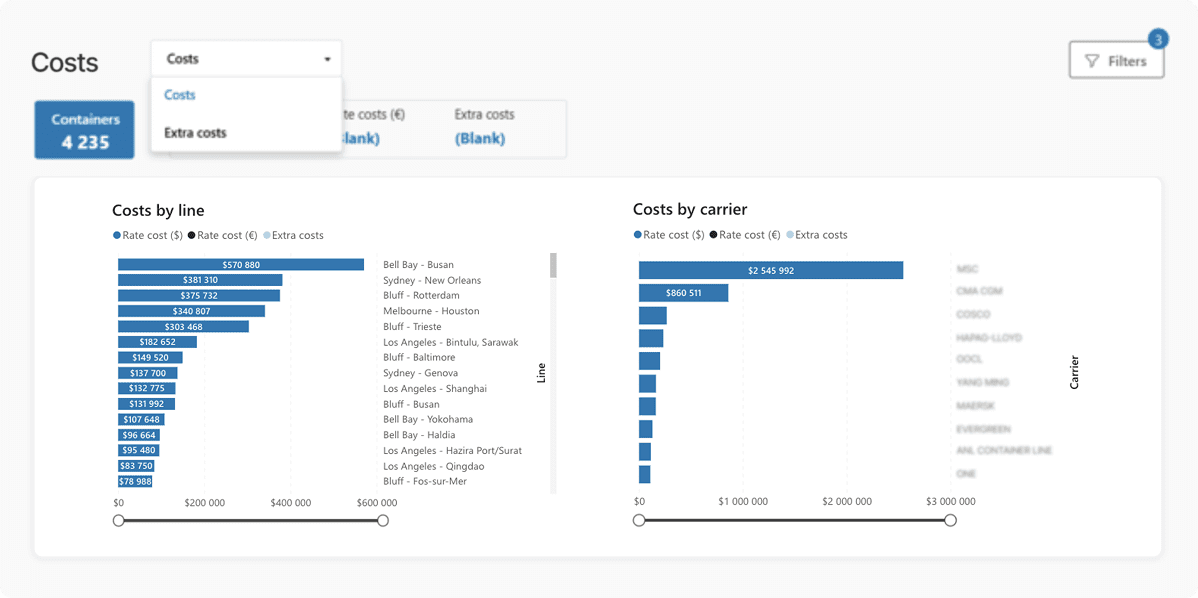
Task: Open the Costs dropdown arrow
Action: point(327,60)
